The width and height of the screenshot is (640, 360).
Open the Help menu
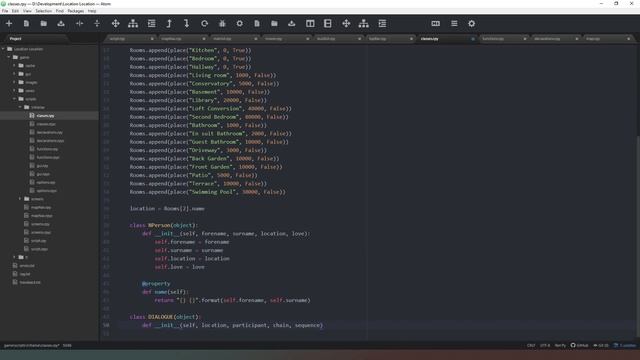pos(92,11)
